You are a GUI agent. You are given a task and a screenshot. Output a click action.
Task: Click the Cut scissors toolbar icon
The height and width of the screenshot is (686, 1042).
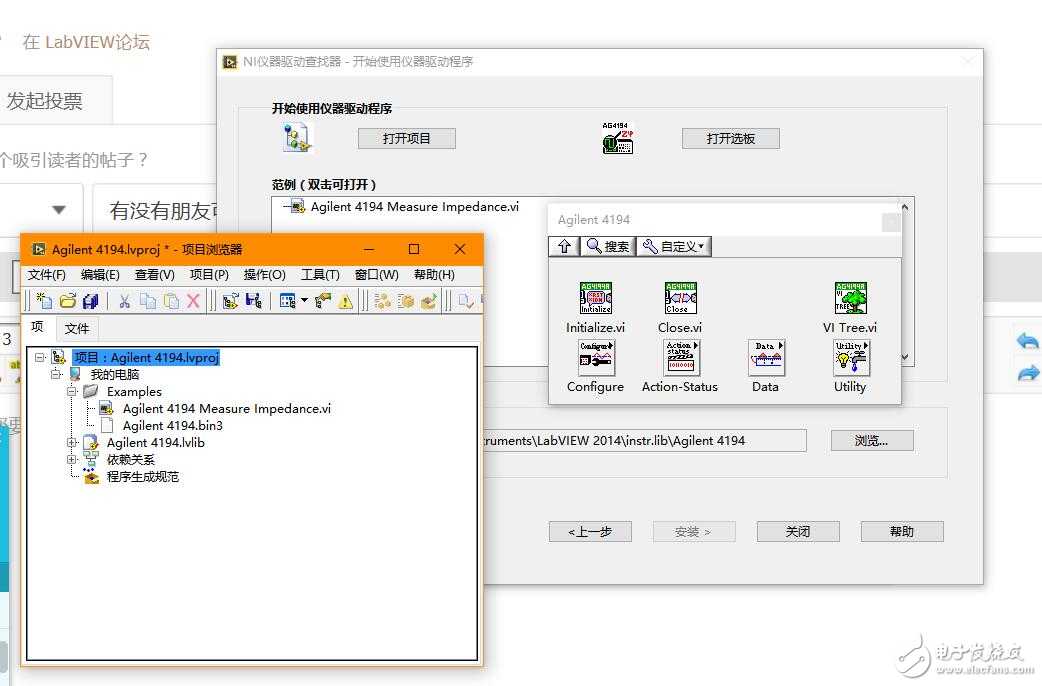[124, 301]
